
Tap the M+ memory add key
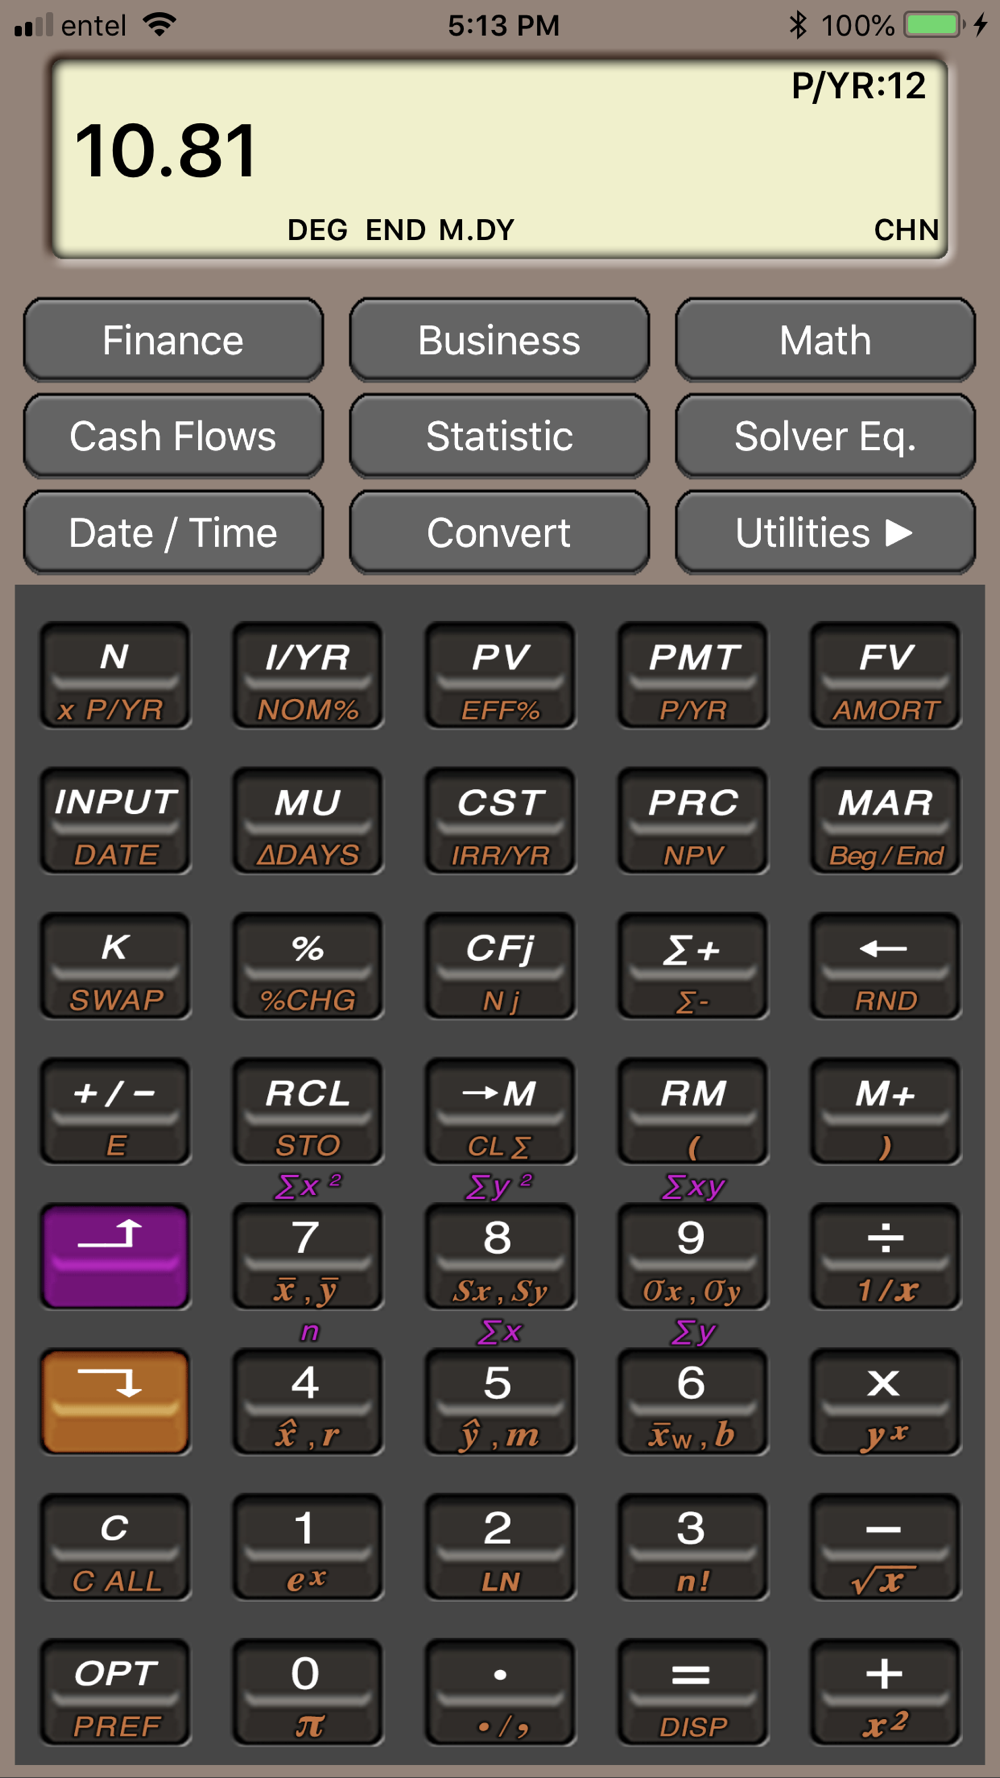coord(886,1111)
